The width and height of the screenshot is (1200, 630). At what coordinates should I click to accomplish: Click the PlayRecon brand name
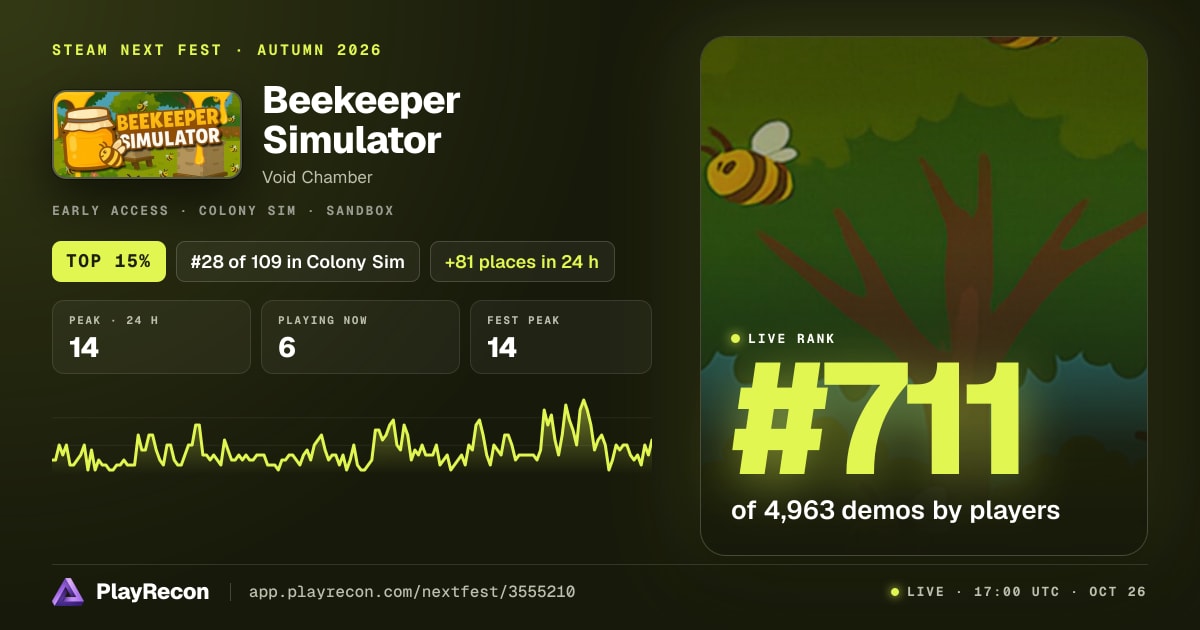tap(152, 592)
